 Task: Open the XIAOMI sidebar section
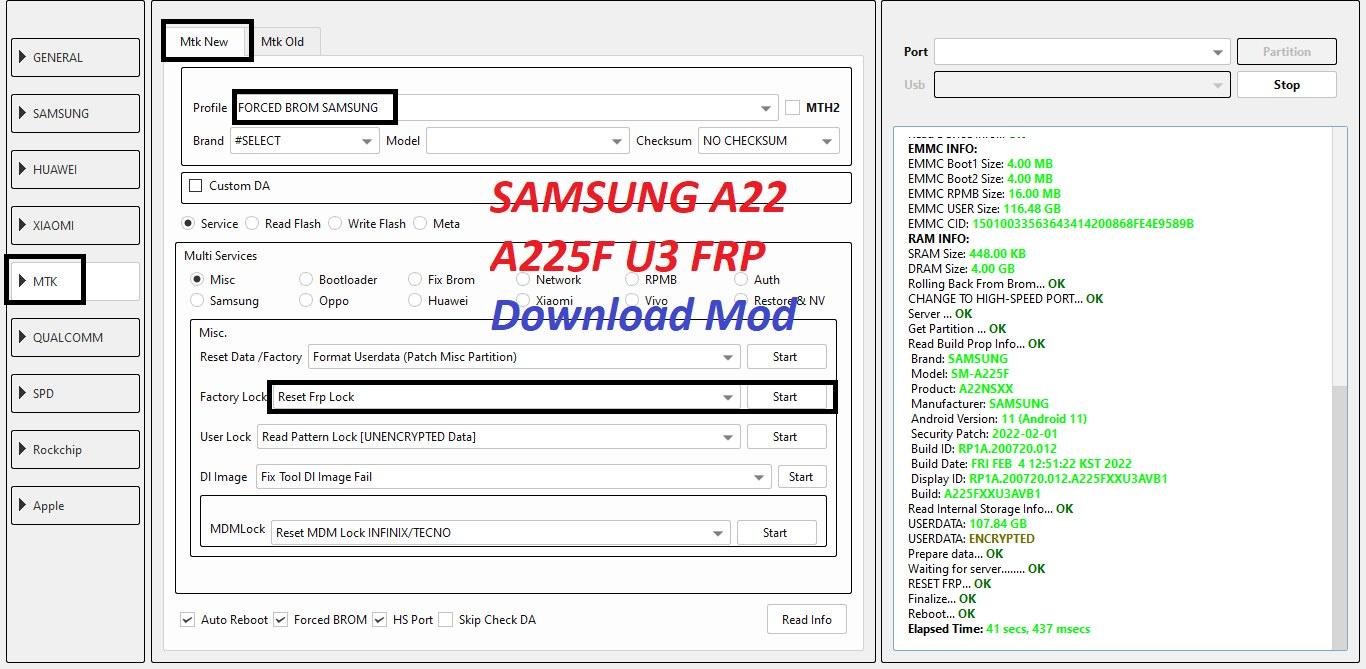75,225
